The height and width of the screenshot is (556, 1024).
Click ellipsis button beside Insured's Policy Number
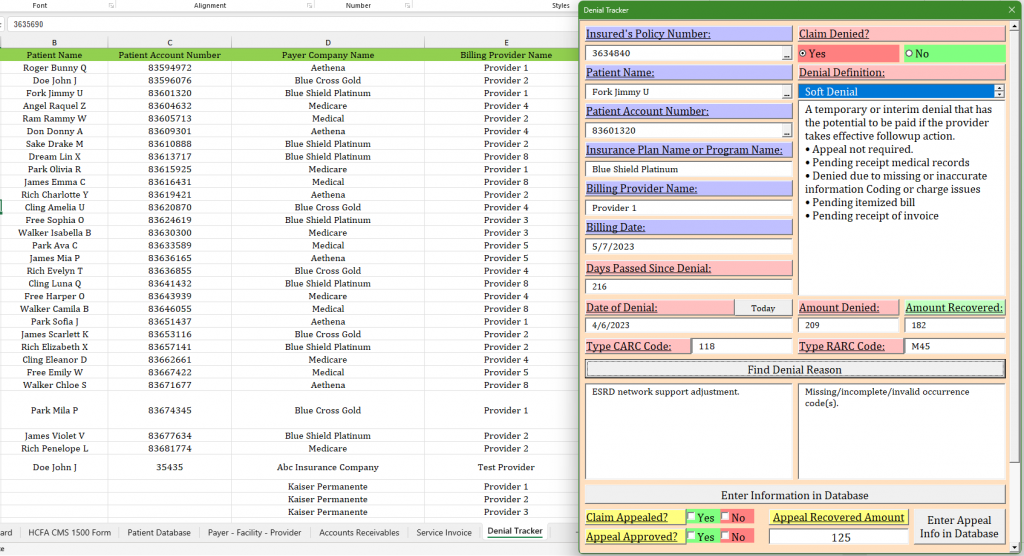pyautogui.click(x=786, y=54)
